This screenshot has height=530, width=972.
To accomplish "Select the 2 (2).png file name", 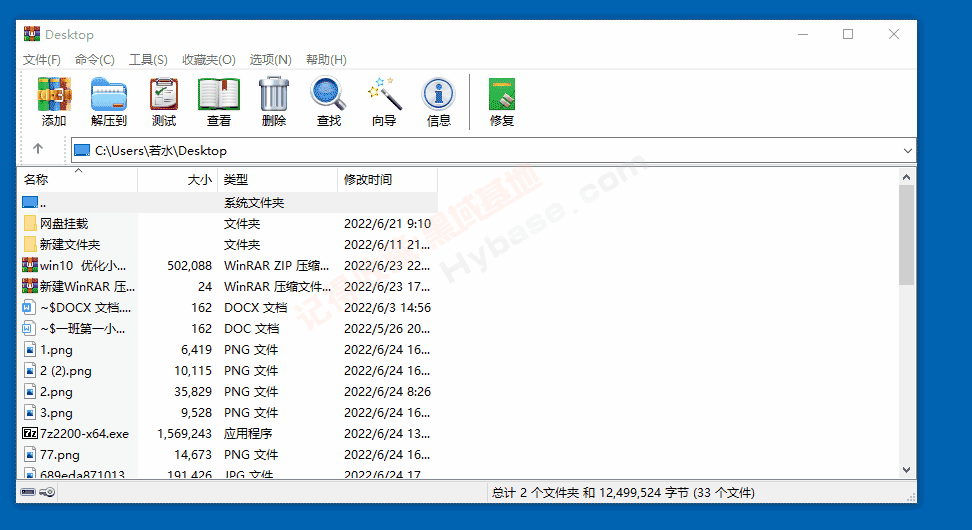I will [66, 371].
